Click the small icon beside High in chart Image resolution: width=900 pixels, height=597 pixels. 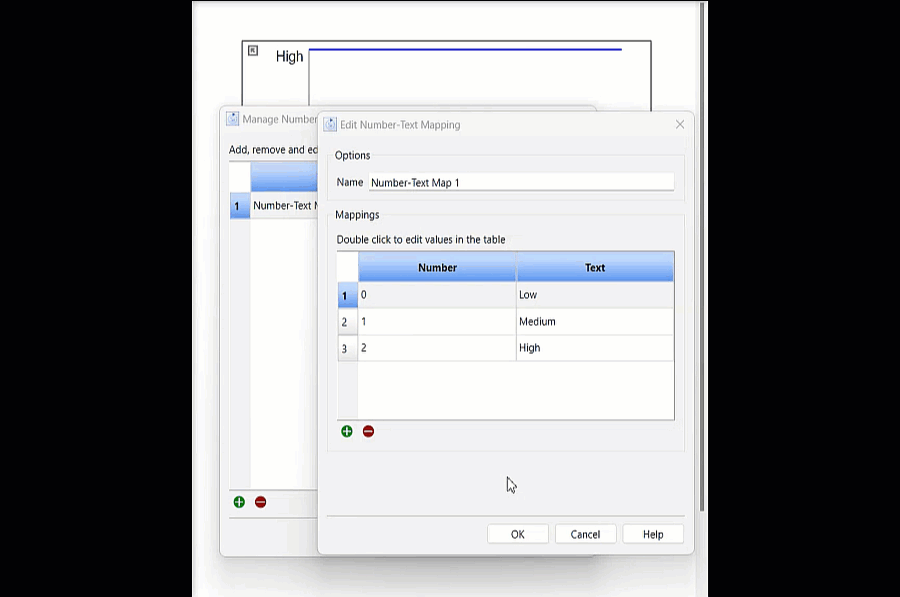[253, 51]
